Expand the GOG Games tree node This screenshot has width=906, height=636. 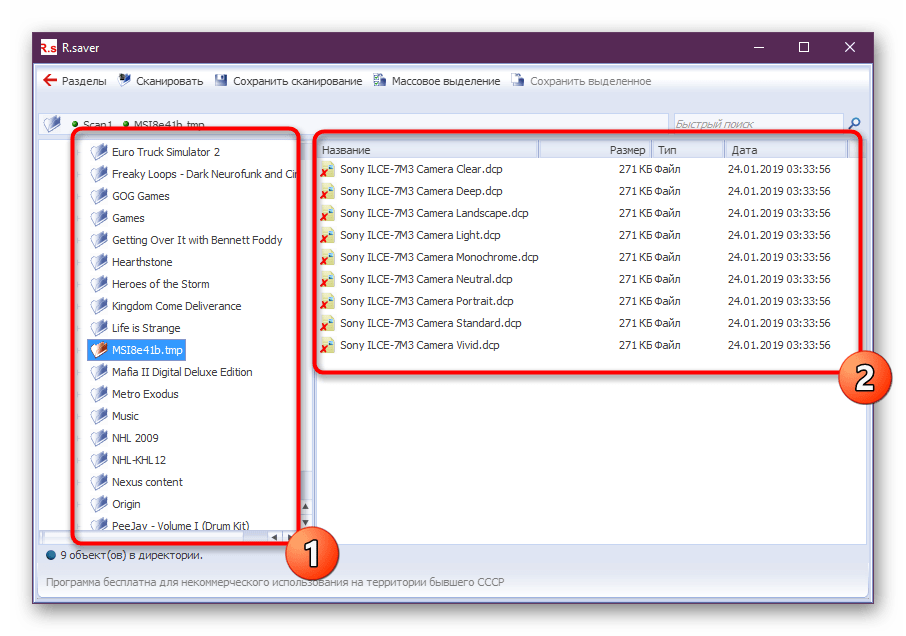pos(79,197)
